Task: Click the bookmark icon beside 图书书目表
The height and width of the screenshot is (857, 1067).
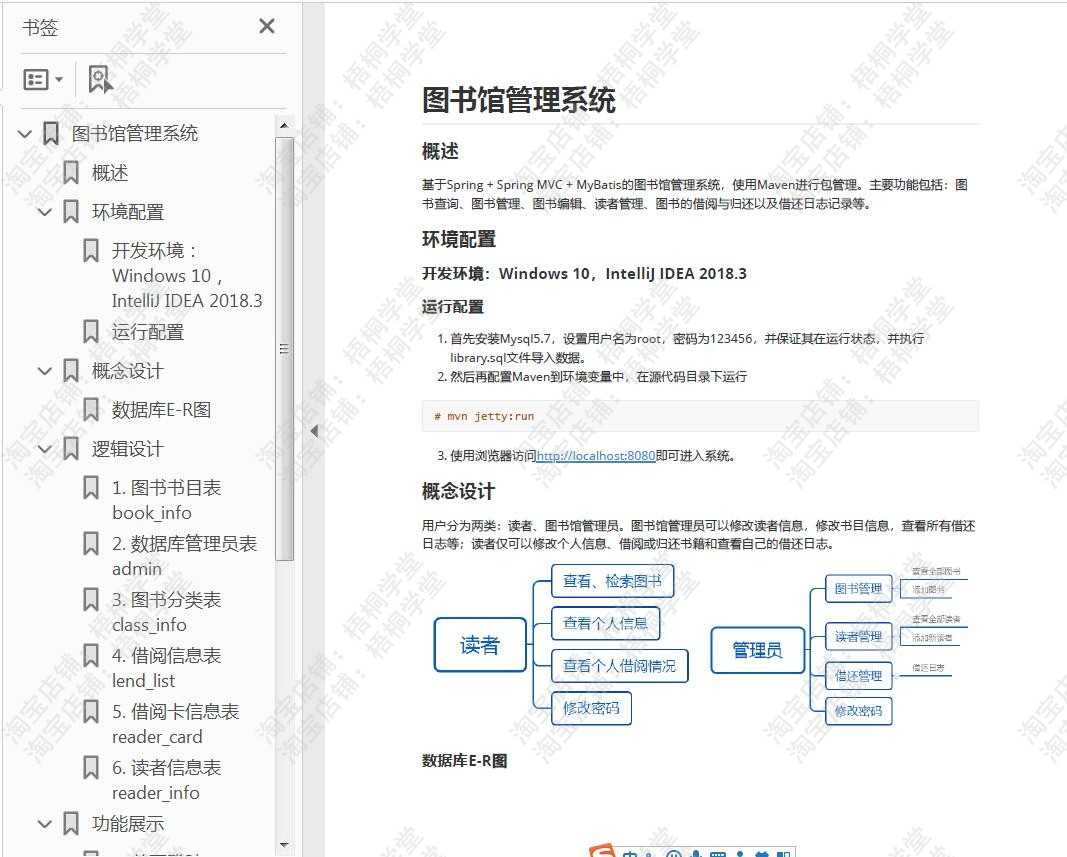Action: [91, 488]
